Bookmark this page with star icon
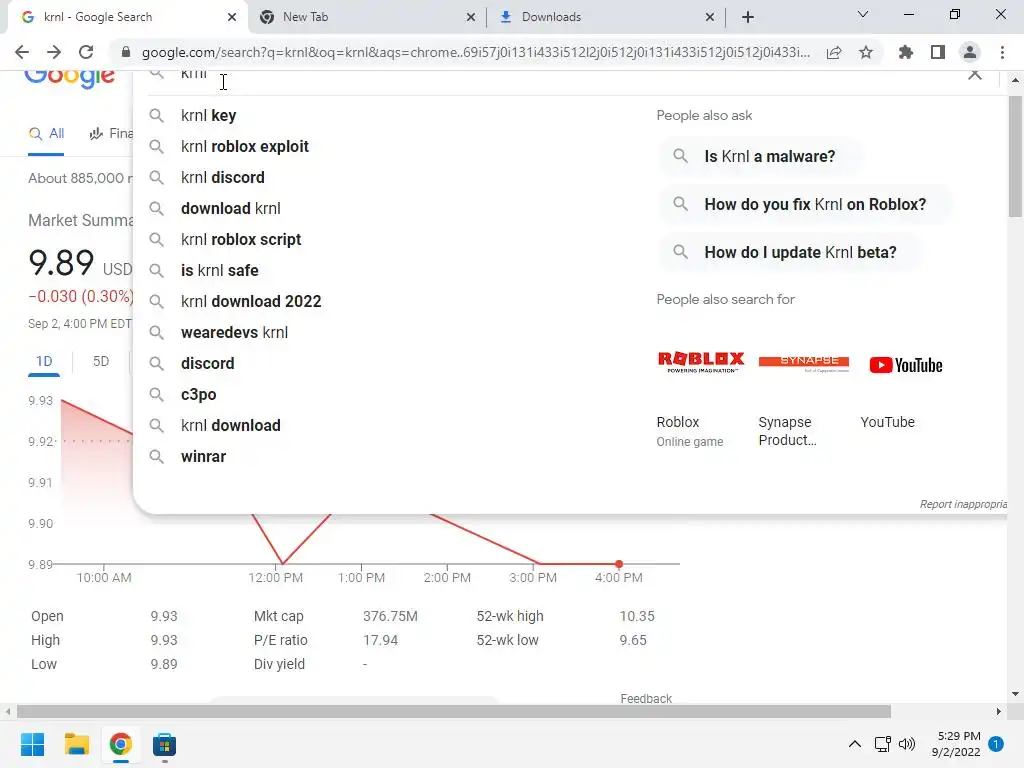The image size is (1024, 768). coord(866,52)
